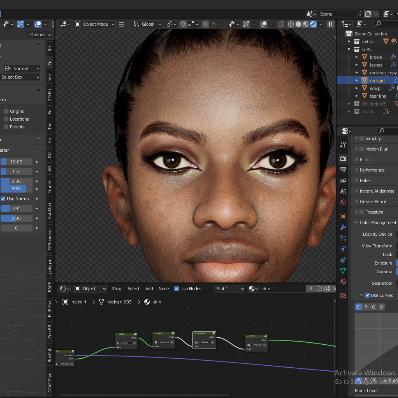This screenshot has width=398, height=398.
Task: Enable the Parents checkbox
Action: tap(6, 127)
